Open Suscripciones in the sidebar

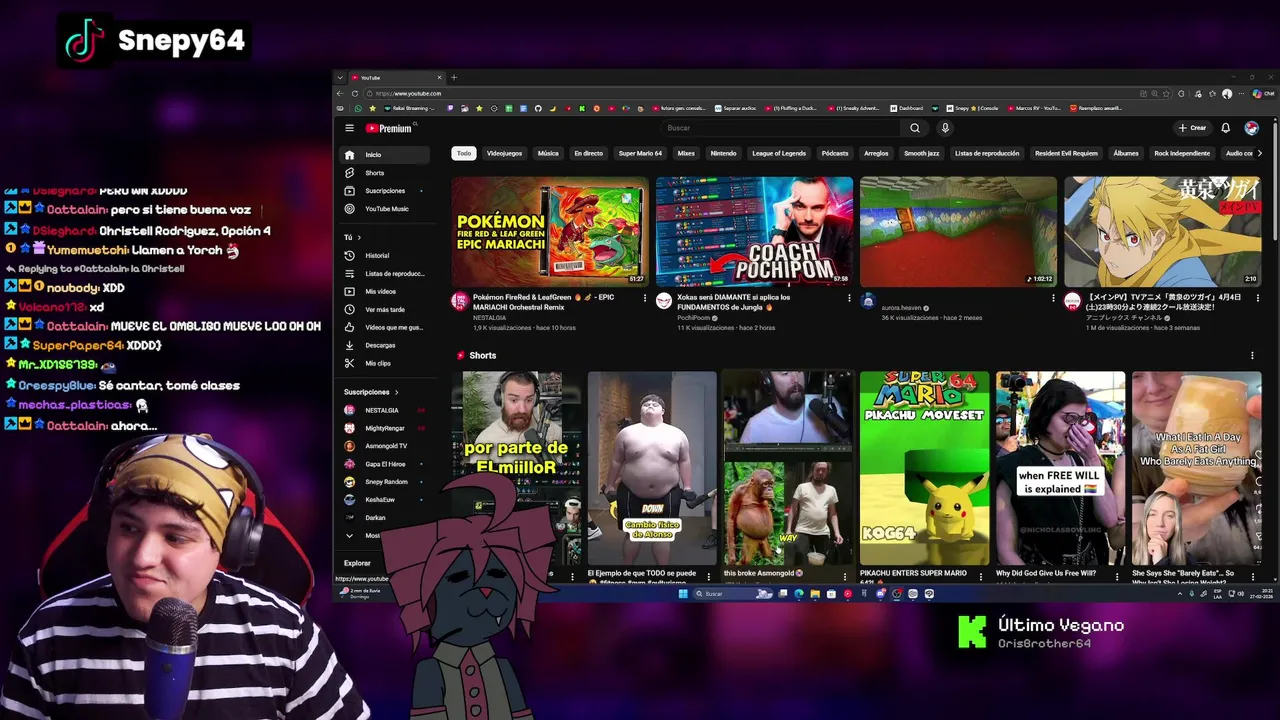click(385, 191)
